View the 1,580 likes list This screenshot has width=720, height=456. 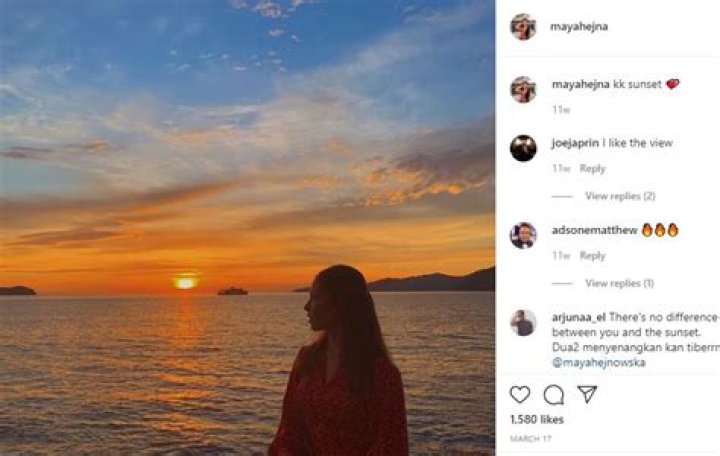(536, 420)
